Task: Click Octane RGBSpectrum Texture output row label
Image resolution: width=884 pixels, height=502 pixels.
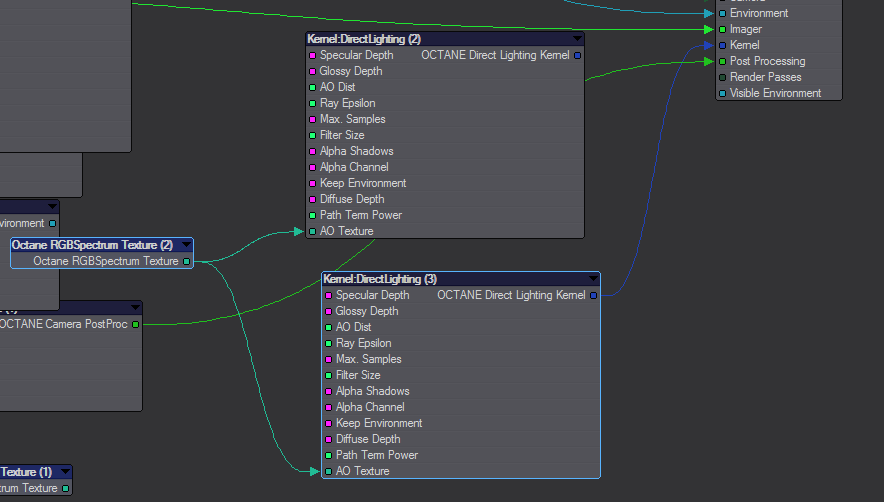Action: pos(105,261)
